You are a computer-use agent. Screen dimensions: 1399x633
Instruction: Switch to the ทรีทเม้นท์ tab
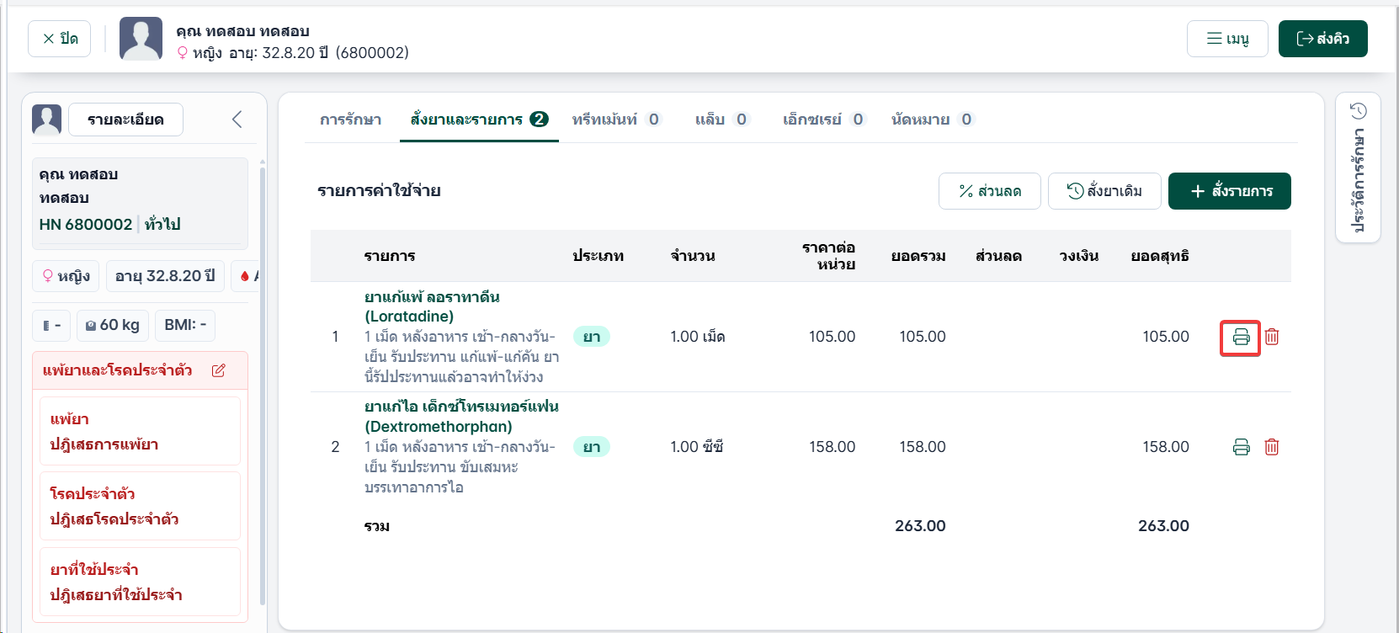(616, 119)
